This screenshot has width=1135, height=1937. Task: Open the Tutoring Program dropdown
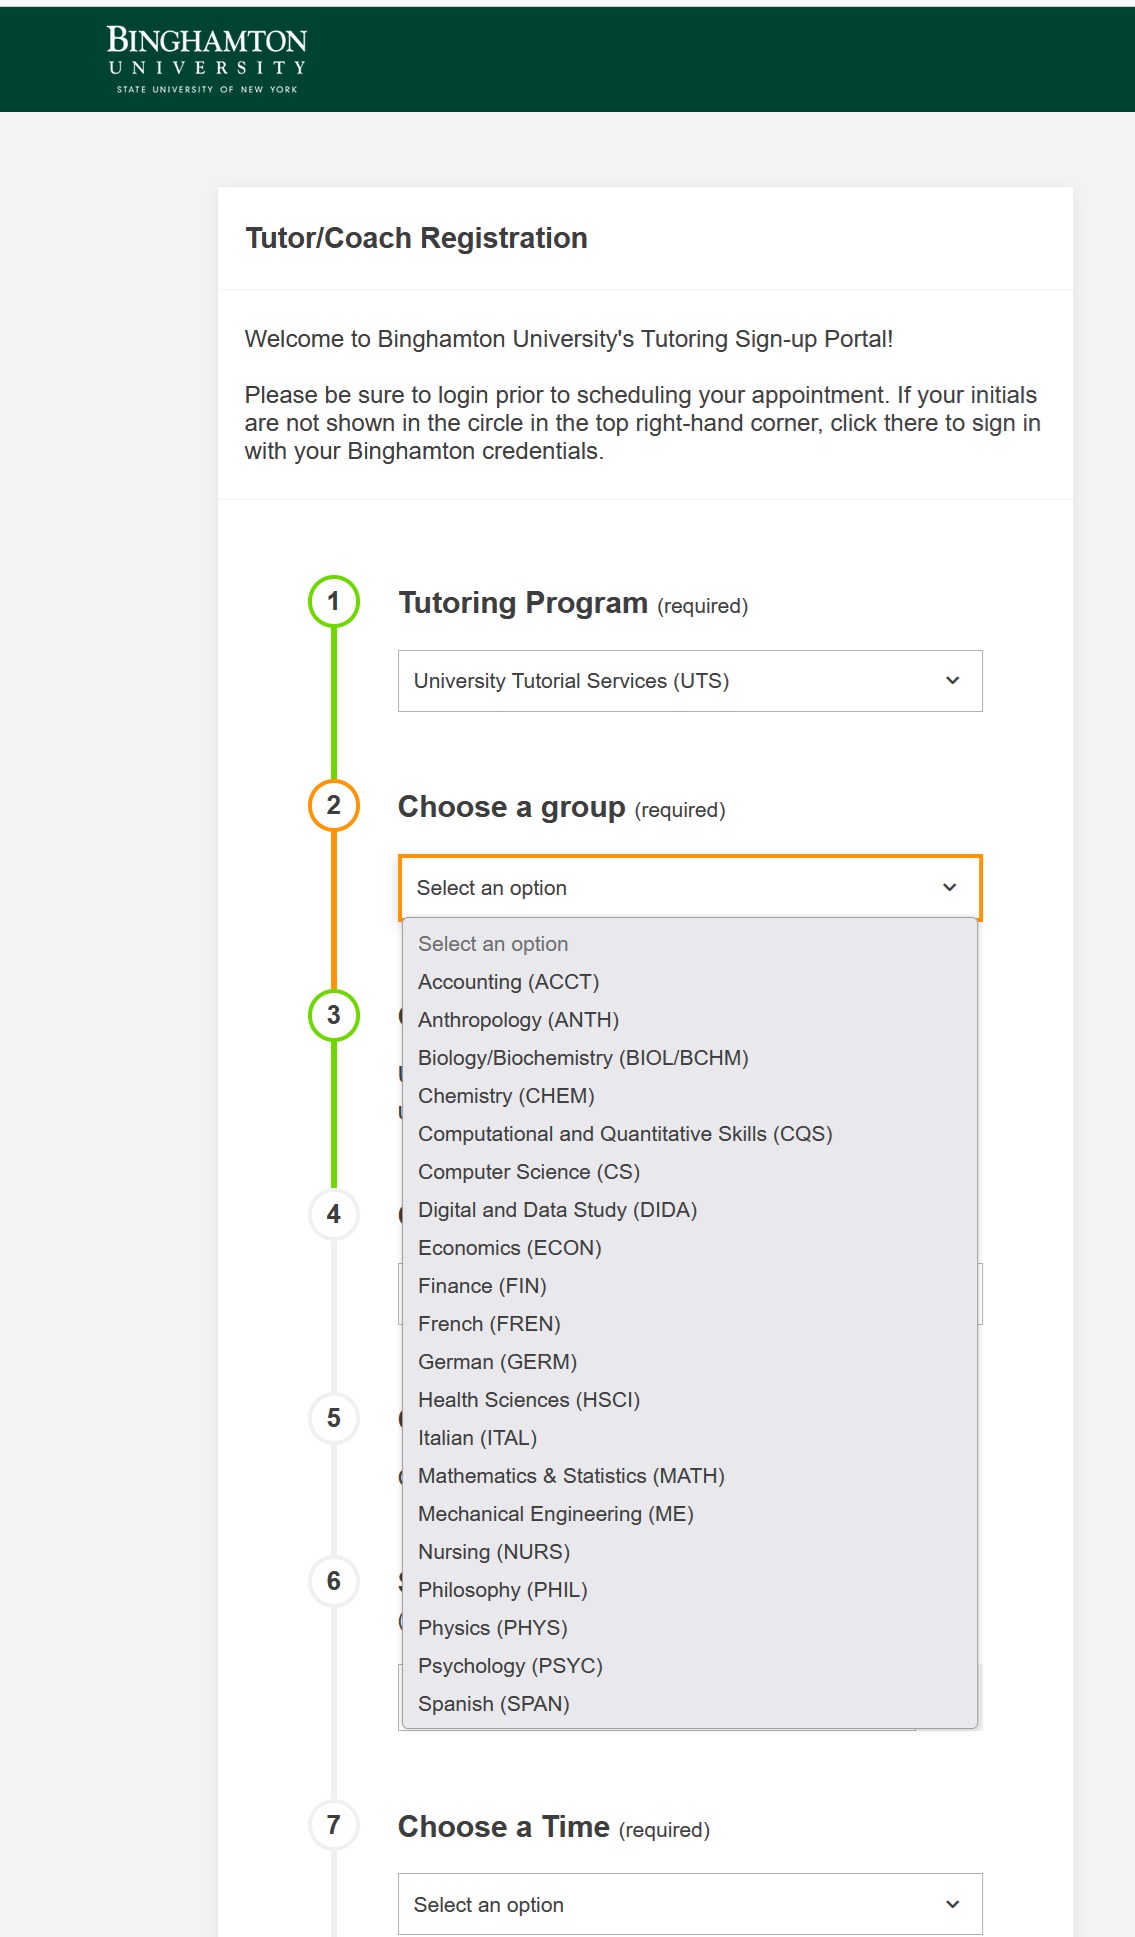pyautogui.click(x=690, y=681)
